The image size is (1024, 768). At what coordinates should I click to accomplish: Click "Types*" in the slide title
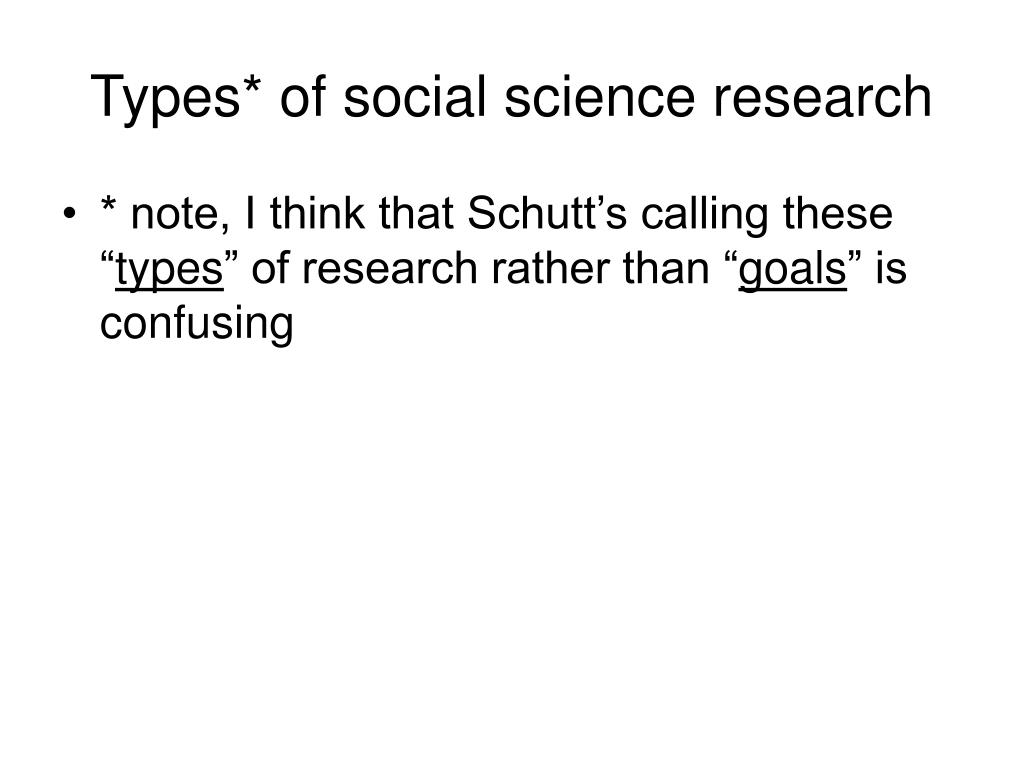[x=176, y=98]
